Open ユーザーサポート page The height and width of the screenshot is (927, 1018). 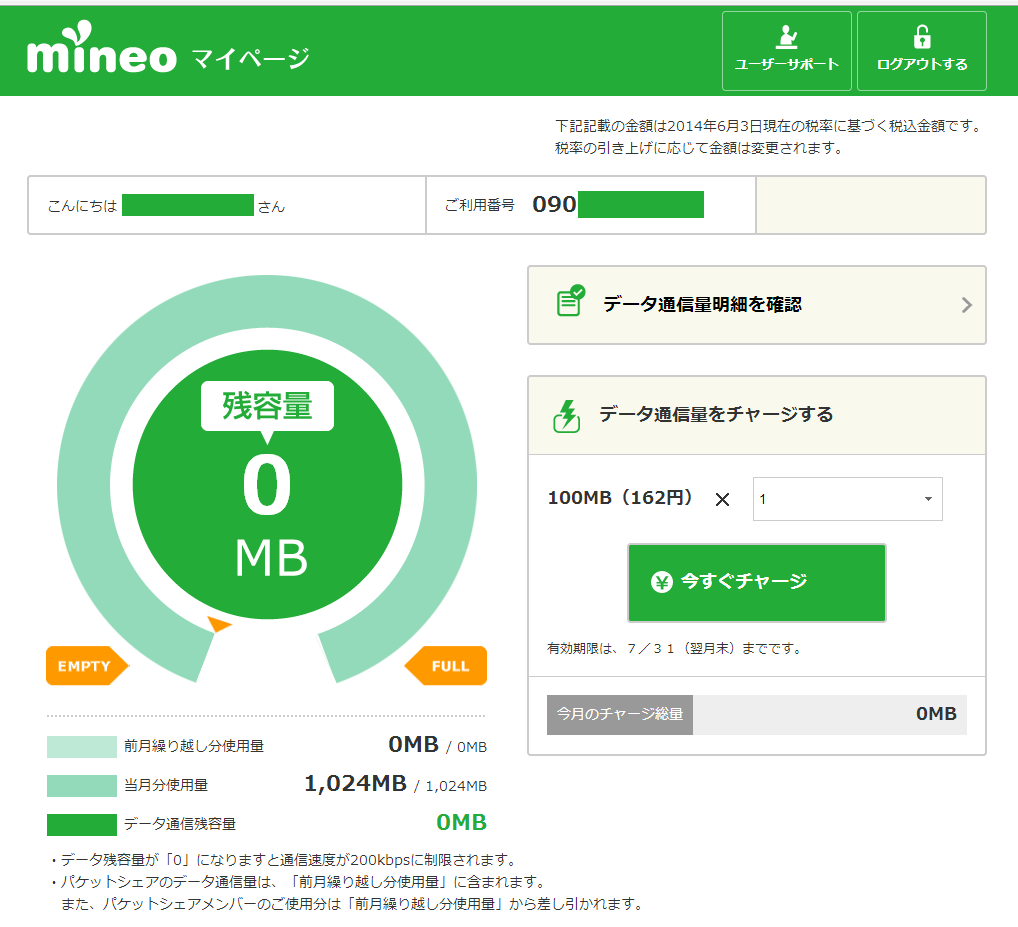(786, 51)
